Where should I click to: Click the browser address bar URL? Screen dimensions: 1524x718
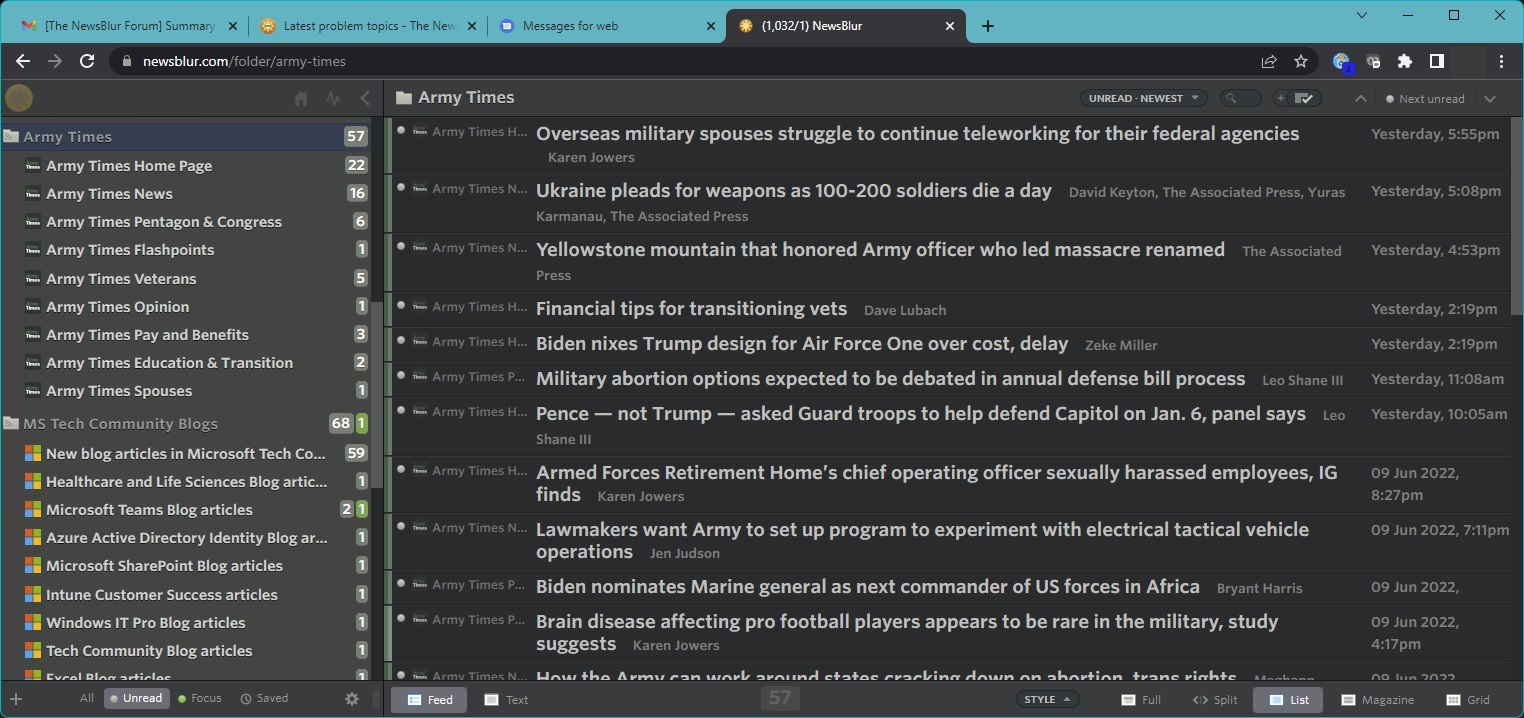pos(244,61)
